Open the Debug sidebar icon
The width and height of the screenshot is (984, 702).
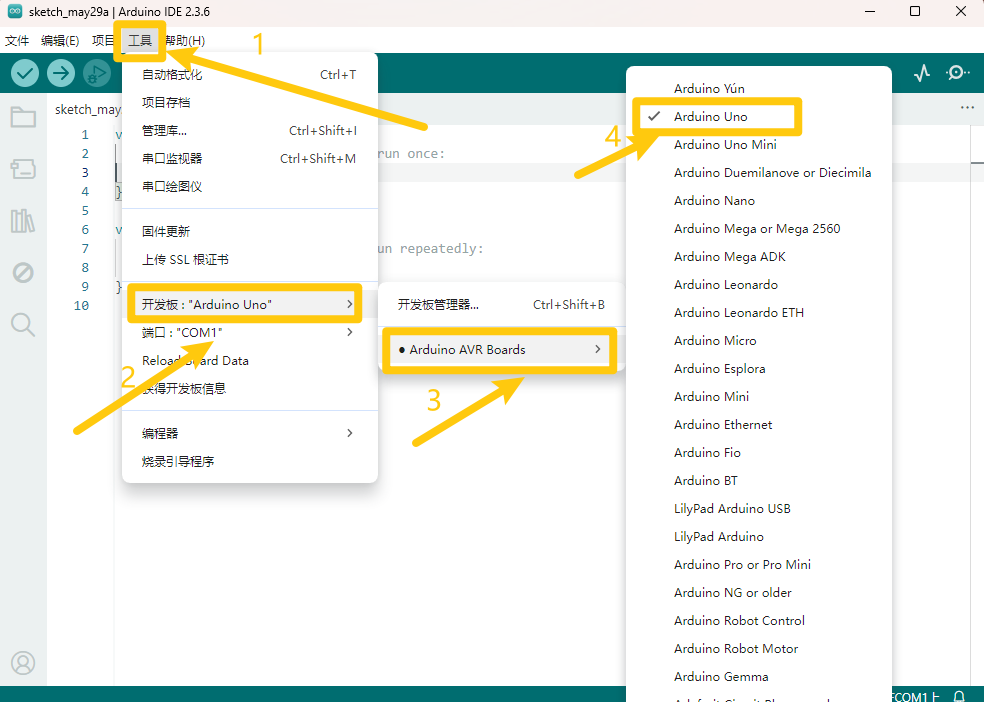pyautogui.click(x=23, y=272)
